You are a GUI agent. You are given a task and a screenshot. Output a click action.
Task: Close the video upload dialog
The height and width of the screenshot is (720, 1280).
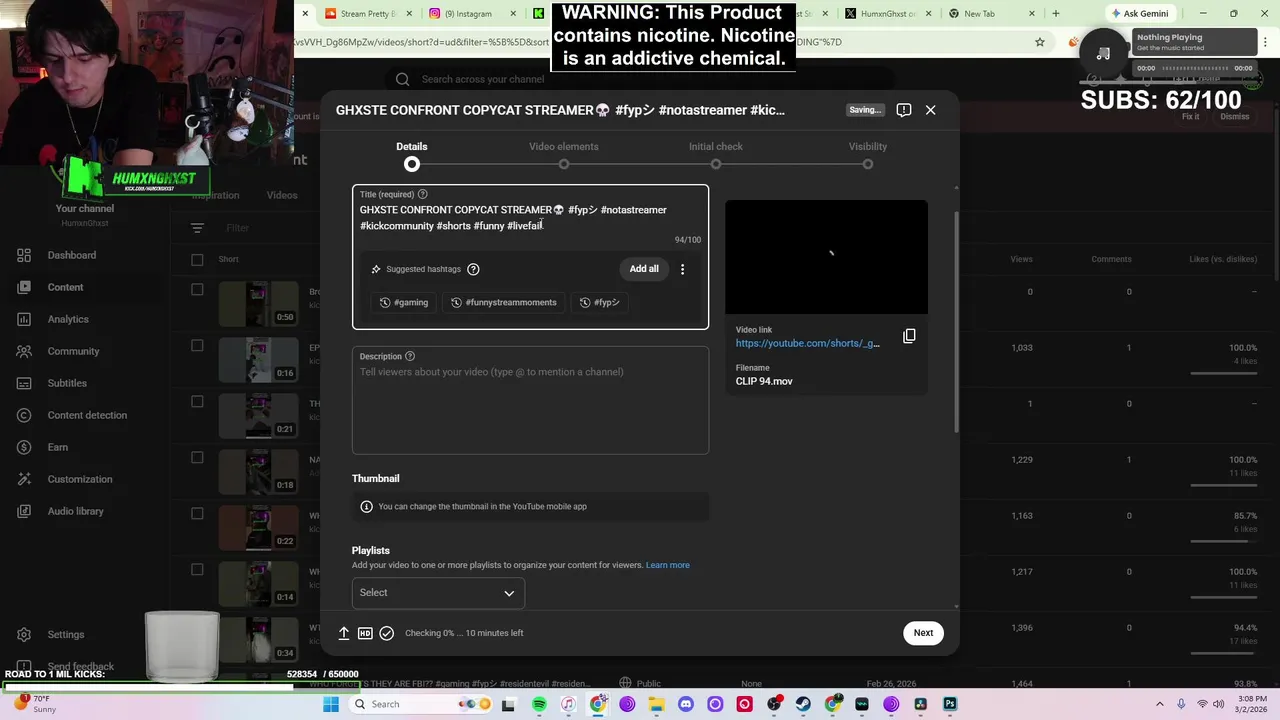[931, 110]
